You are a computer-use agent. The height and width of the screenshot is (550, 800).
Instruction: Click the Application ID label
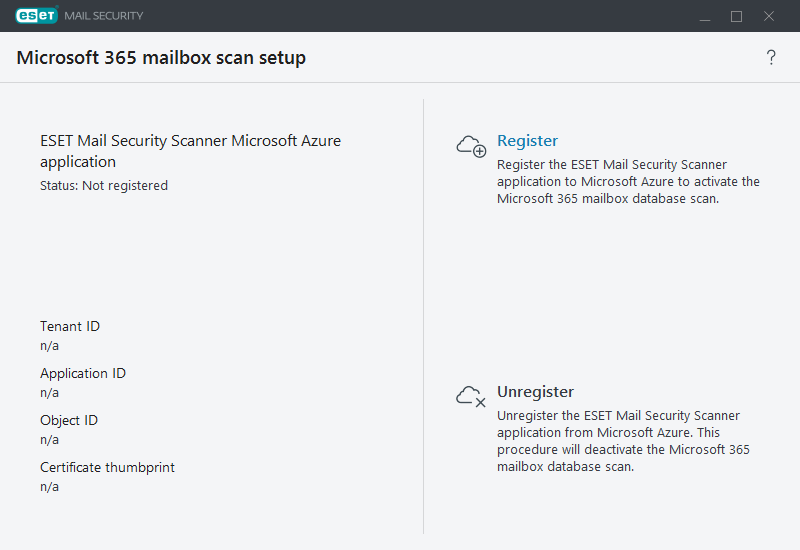tap(83, 374)
